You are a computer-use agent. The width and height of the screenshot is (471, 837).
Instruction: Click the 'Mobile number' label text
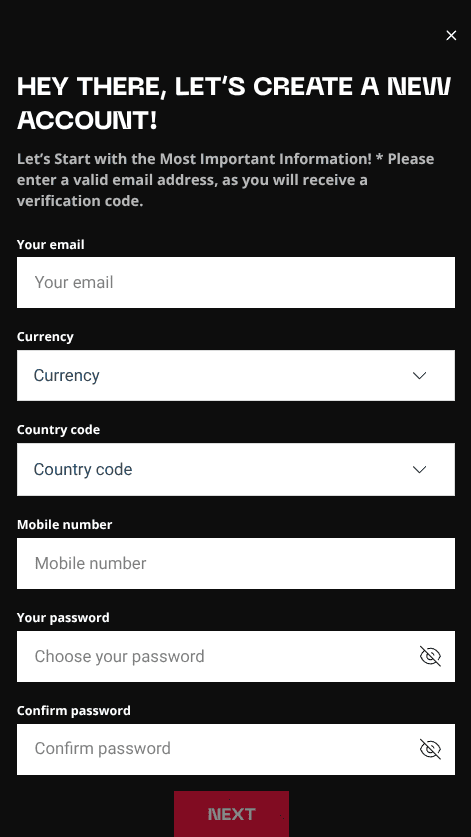(x=65, y=525)
